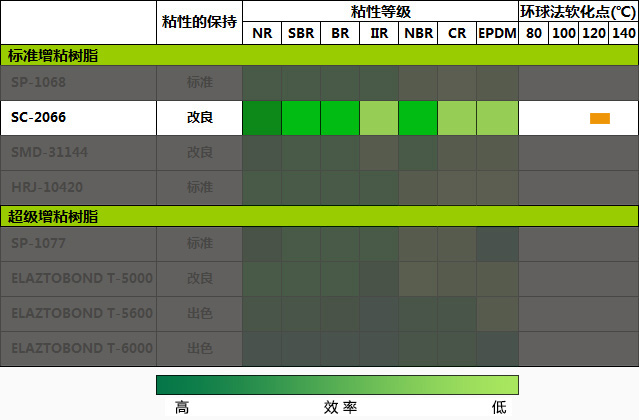Click the orange softening point marker
Screen dimensions: 639x420
coord(600,119)
